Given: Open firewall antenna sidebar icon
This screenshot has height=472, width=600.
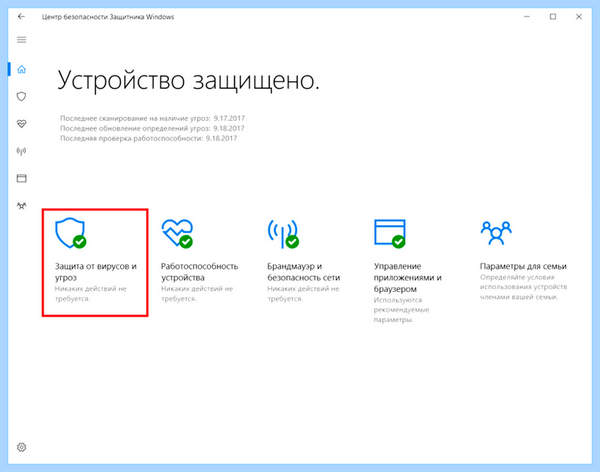Looking at the screenshot, I should [x=21, y=151].
